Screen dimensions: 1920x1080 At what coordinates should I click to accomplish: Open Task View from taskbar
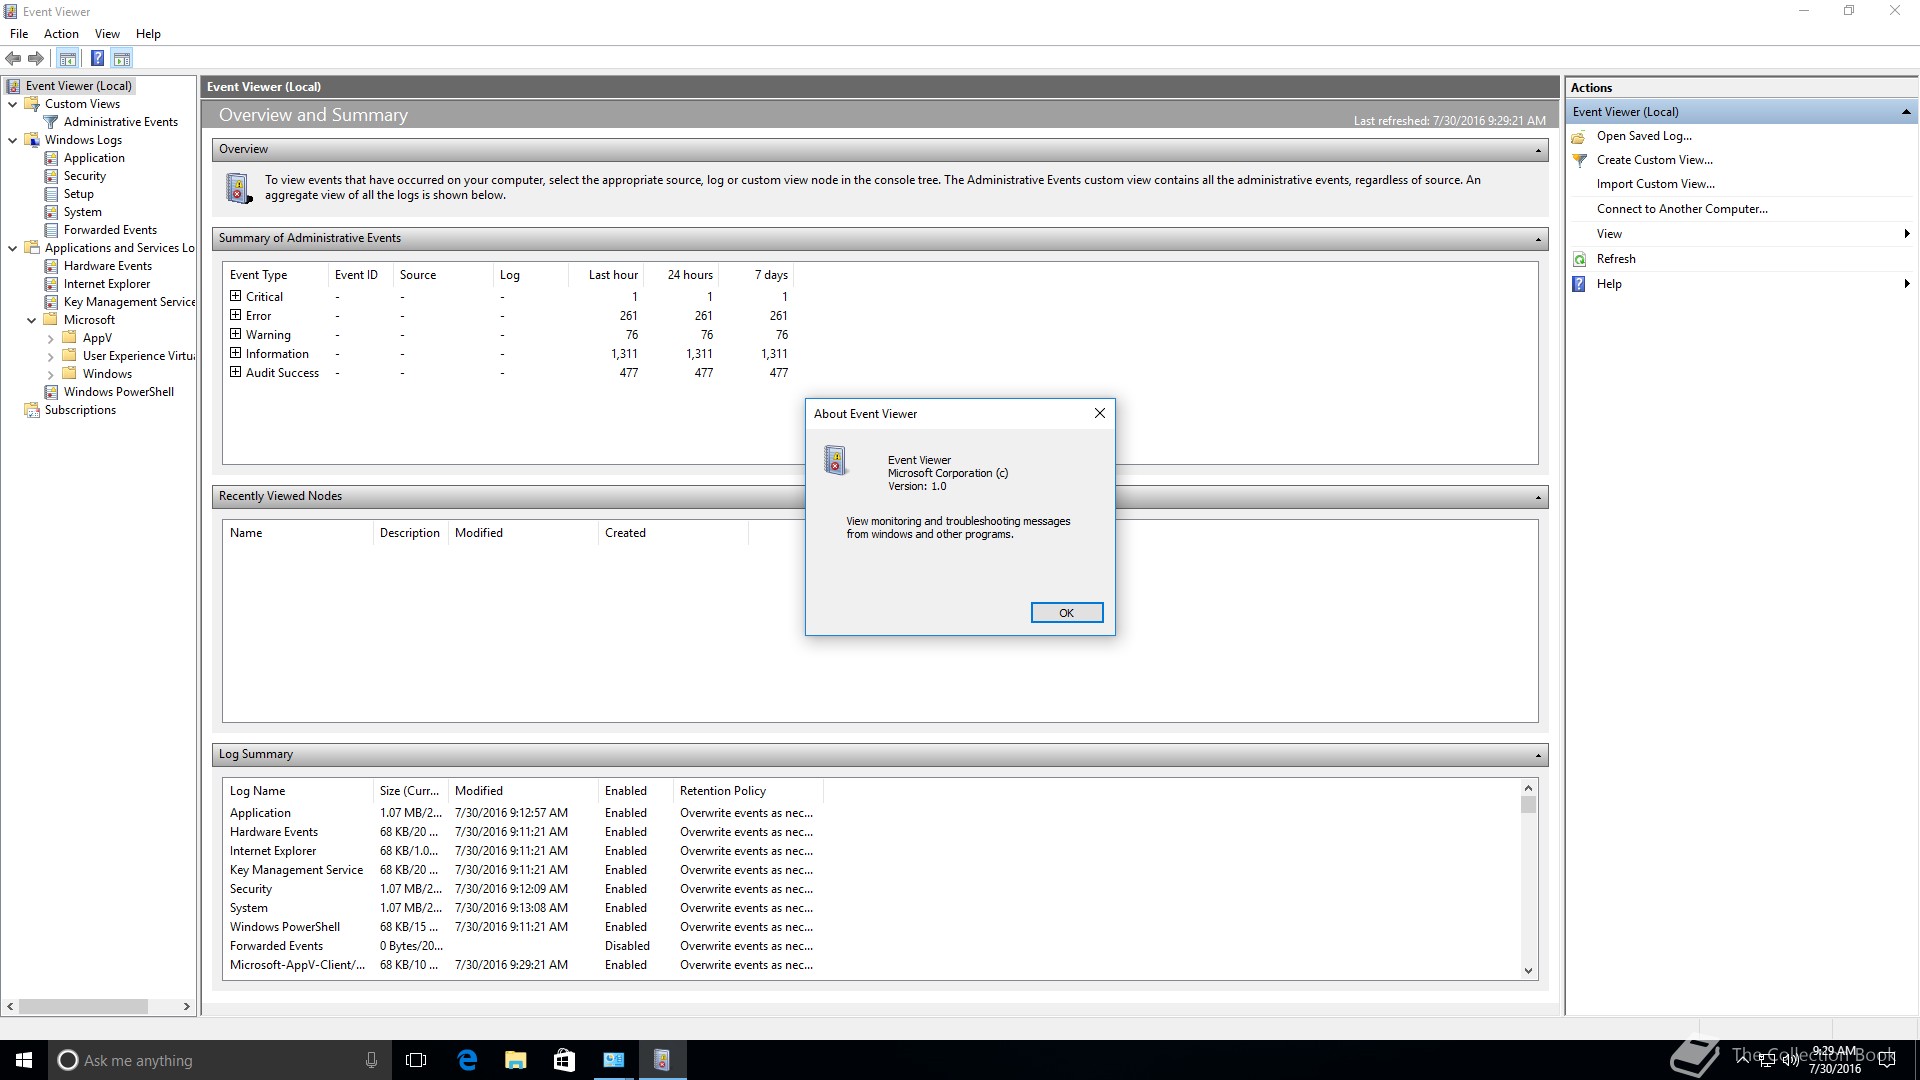[416, 1060]
